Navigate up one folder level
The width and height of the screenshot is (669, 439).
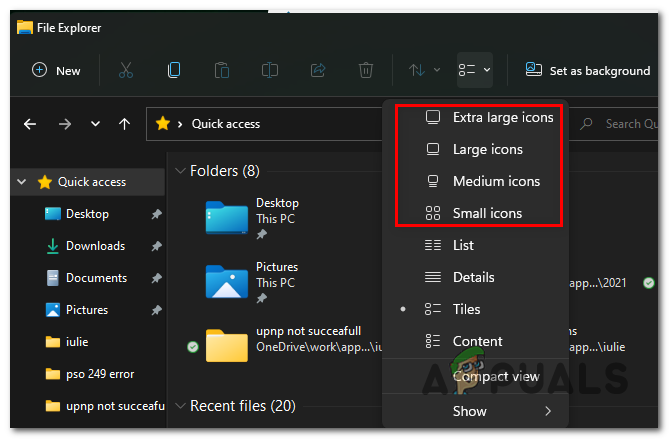pos(124,124)
